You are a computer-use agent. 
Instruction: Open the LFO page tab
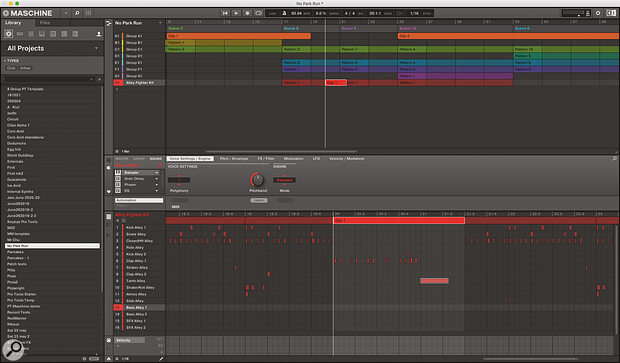(x=316, y=159)
